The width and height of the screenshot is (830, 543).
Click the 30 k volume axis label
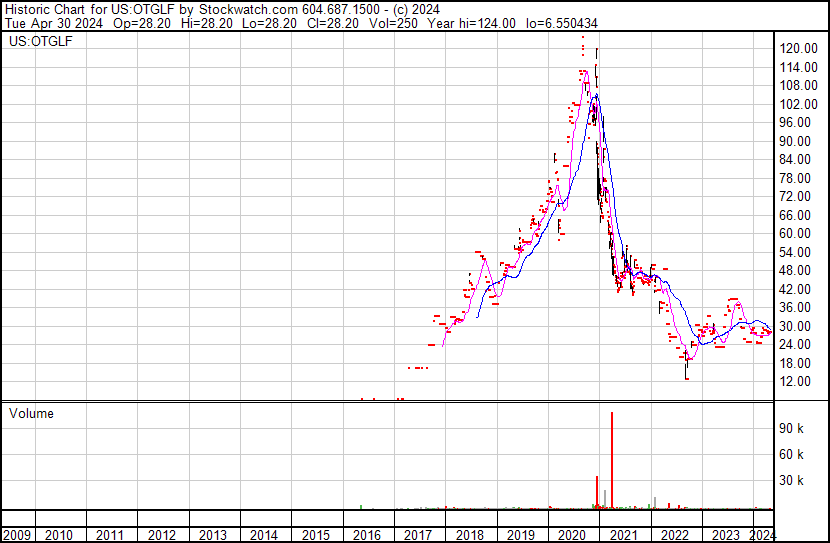click(791, 481)
